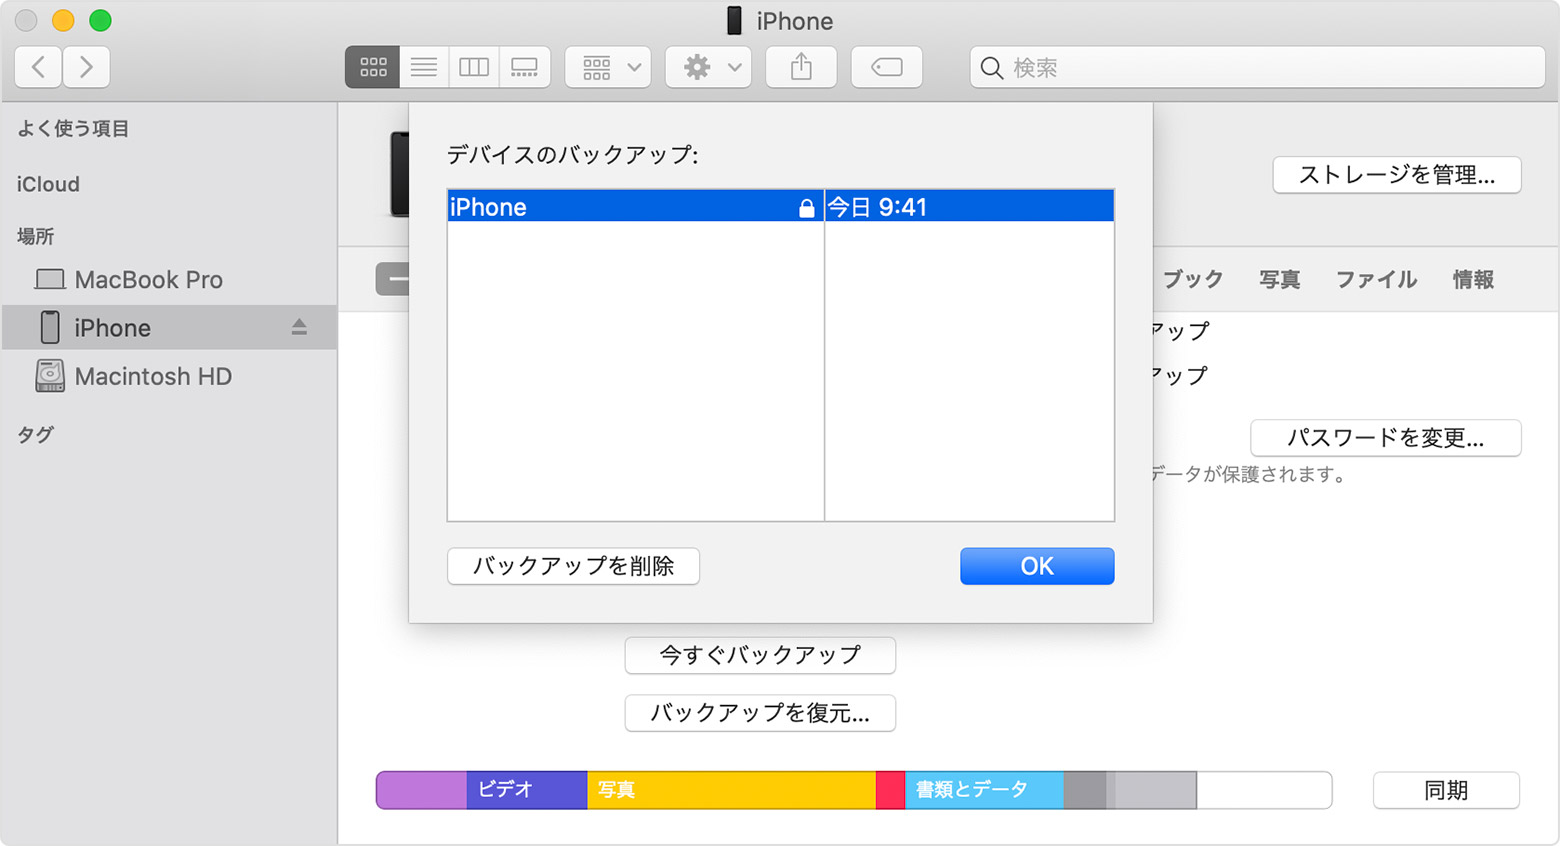Click the iPhone icon in title bar
Screen dimensions: 1560x846
pyautogui.click(x=734, y=21)
